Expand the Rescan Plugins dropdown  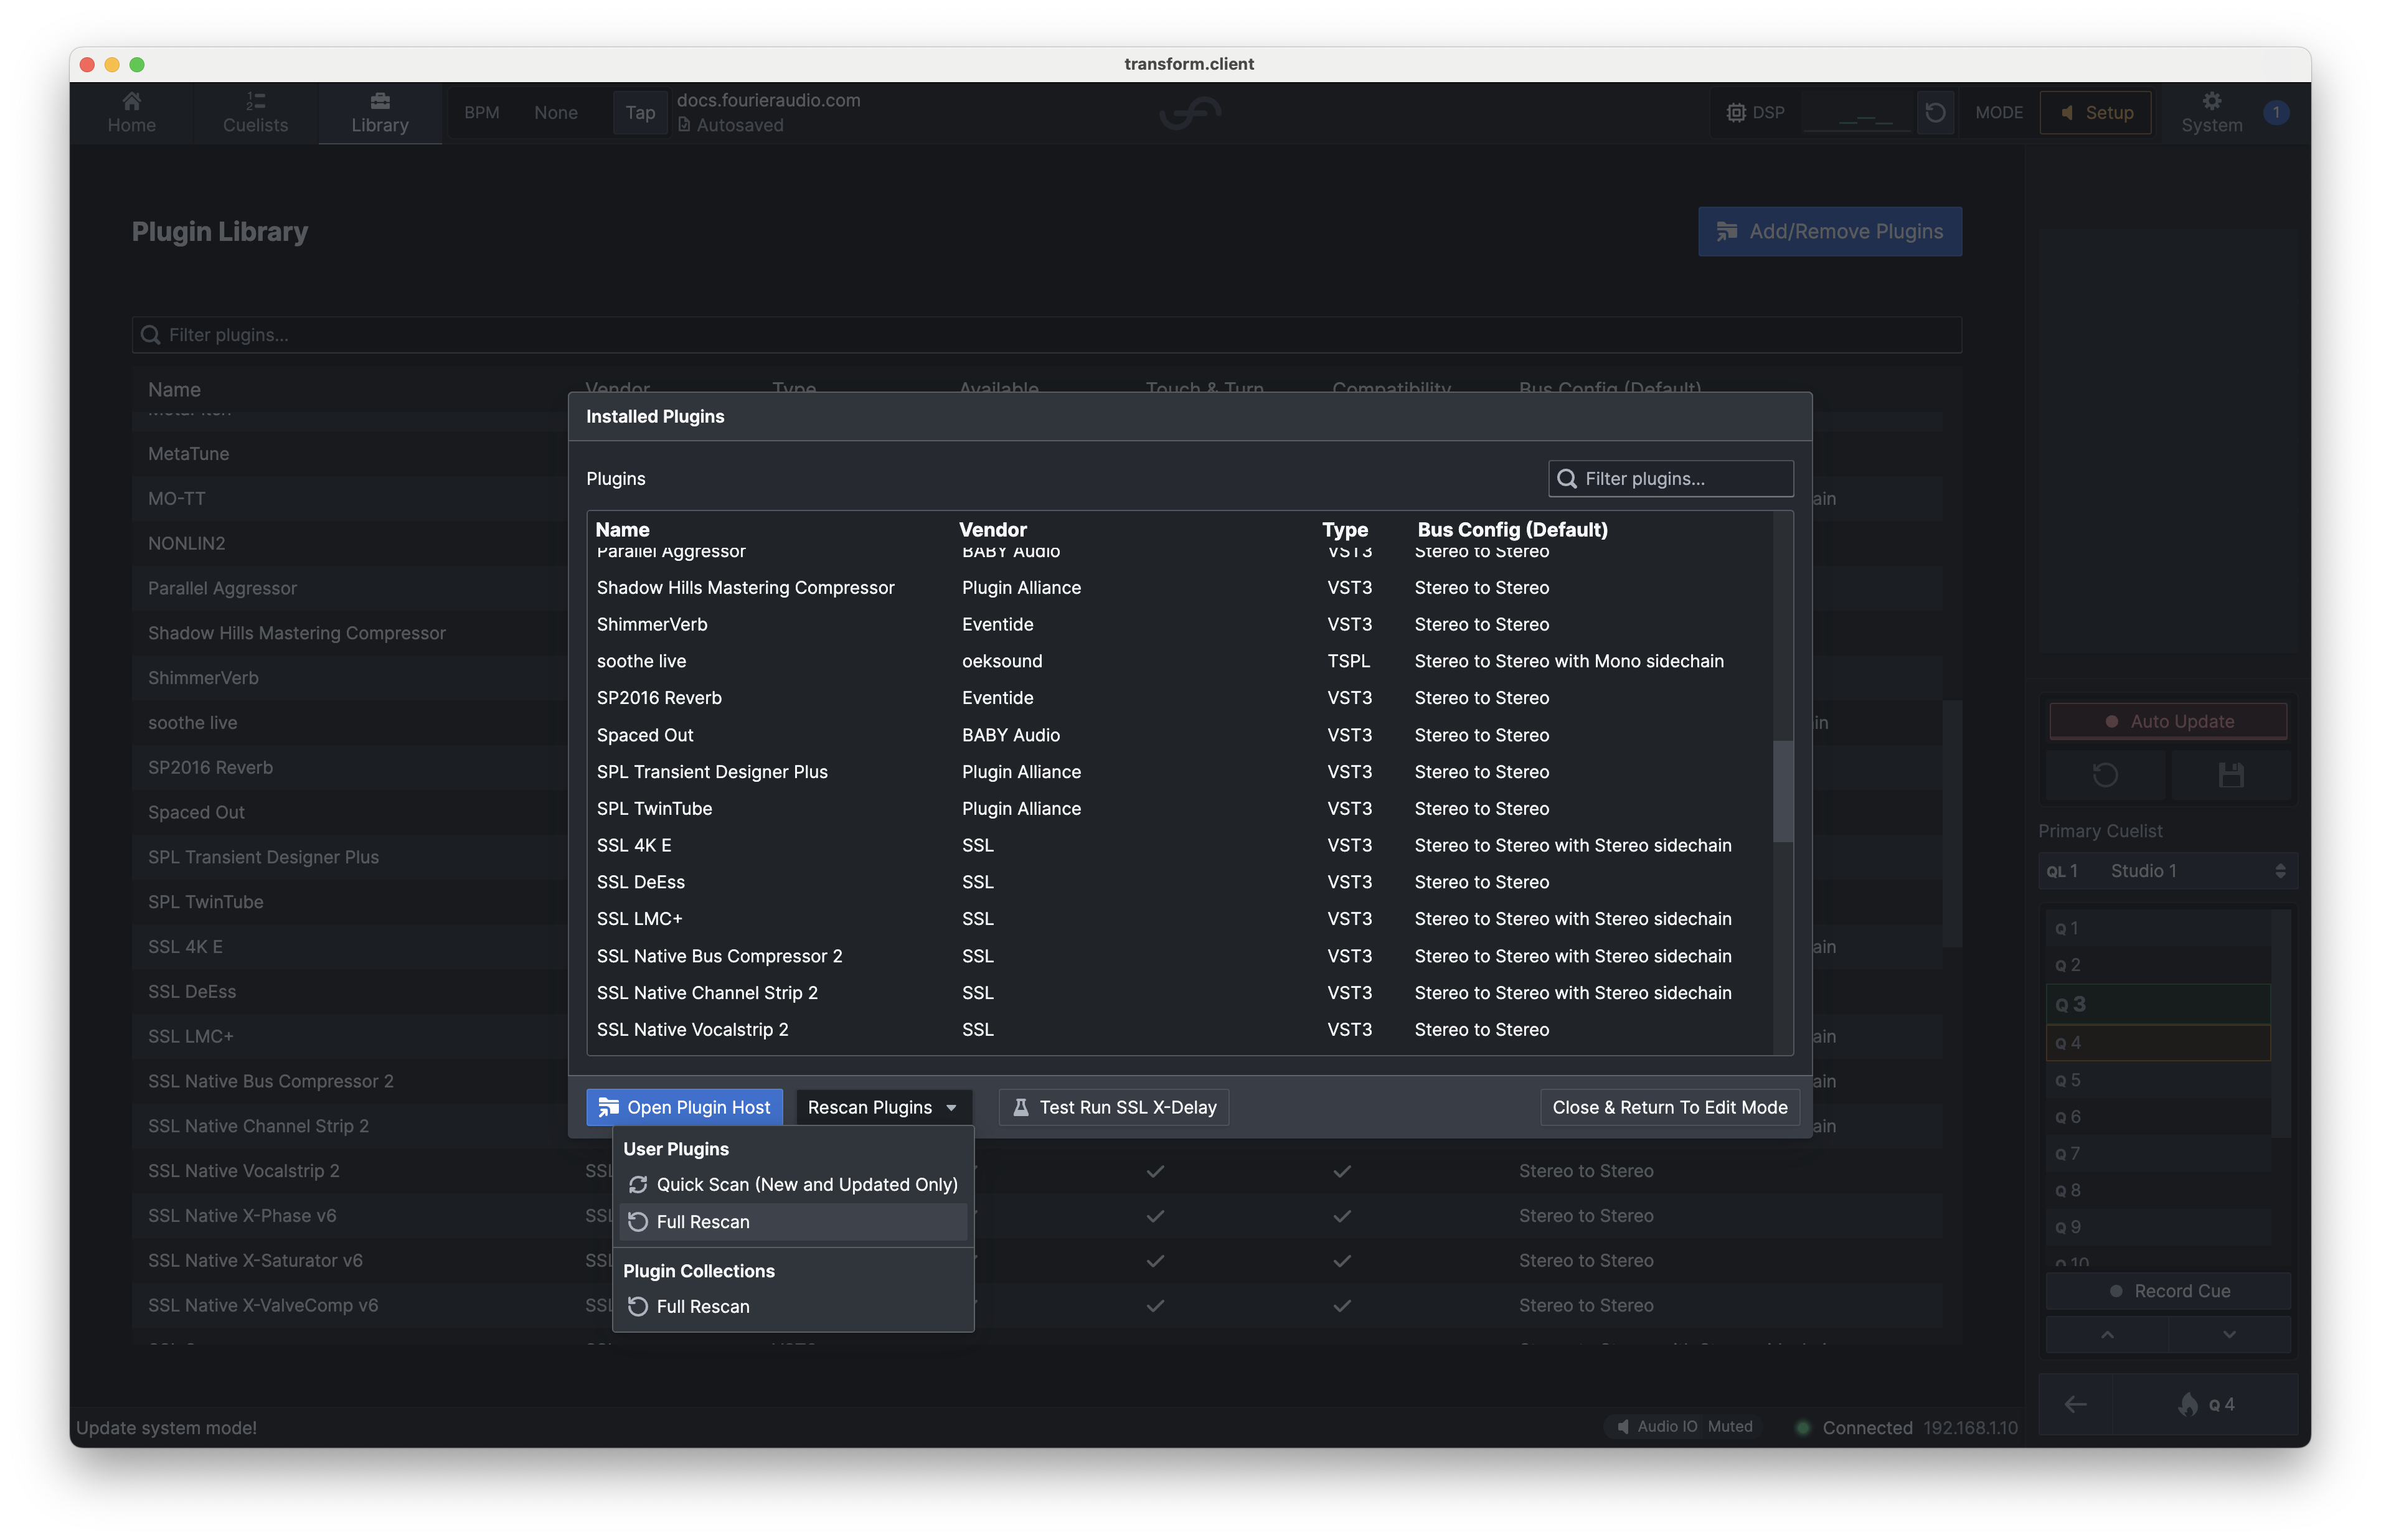tap(883, 1107)
